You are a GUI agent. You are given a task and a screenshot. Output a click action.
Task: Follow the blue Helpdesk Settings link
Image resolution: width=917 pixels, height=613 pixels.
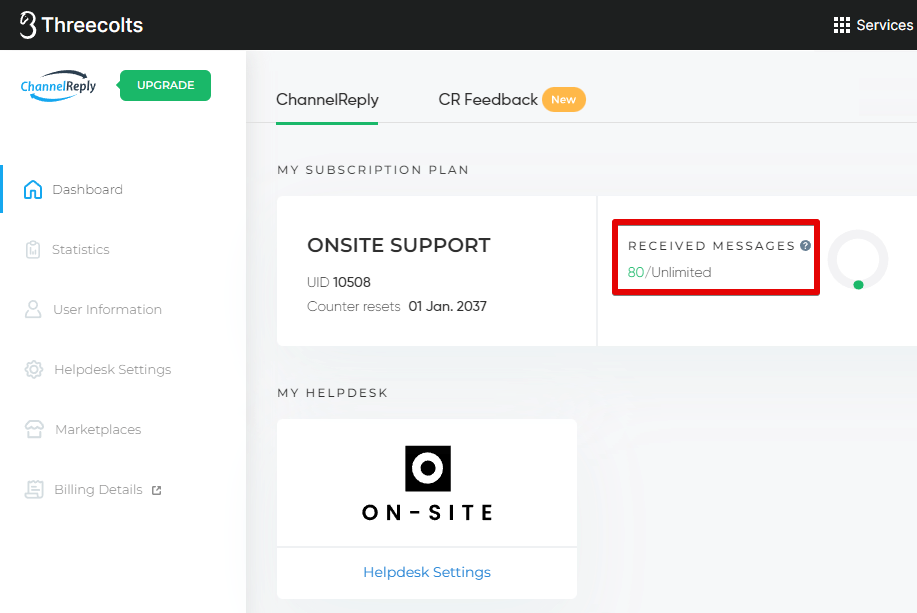(427, 572)
